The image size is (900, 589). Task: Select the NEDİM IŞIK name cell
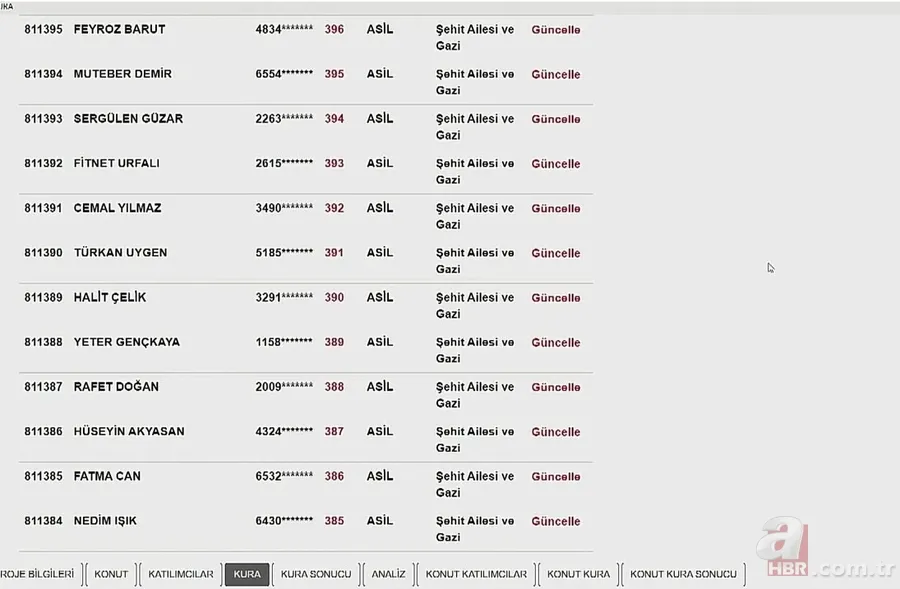coord(105,521)
